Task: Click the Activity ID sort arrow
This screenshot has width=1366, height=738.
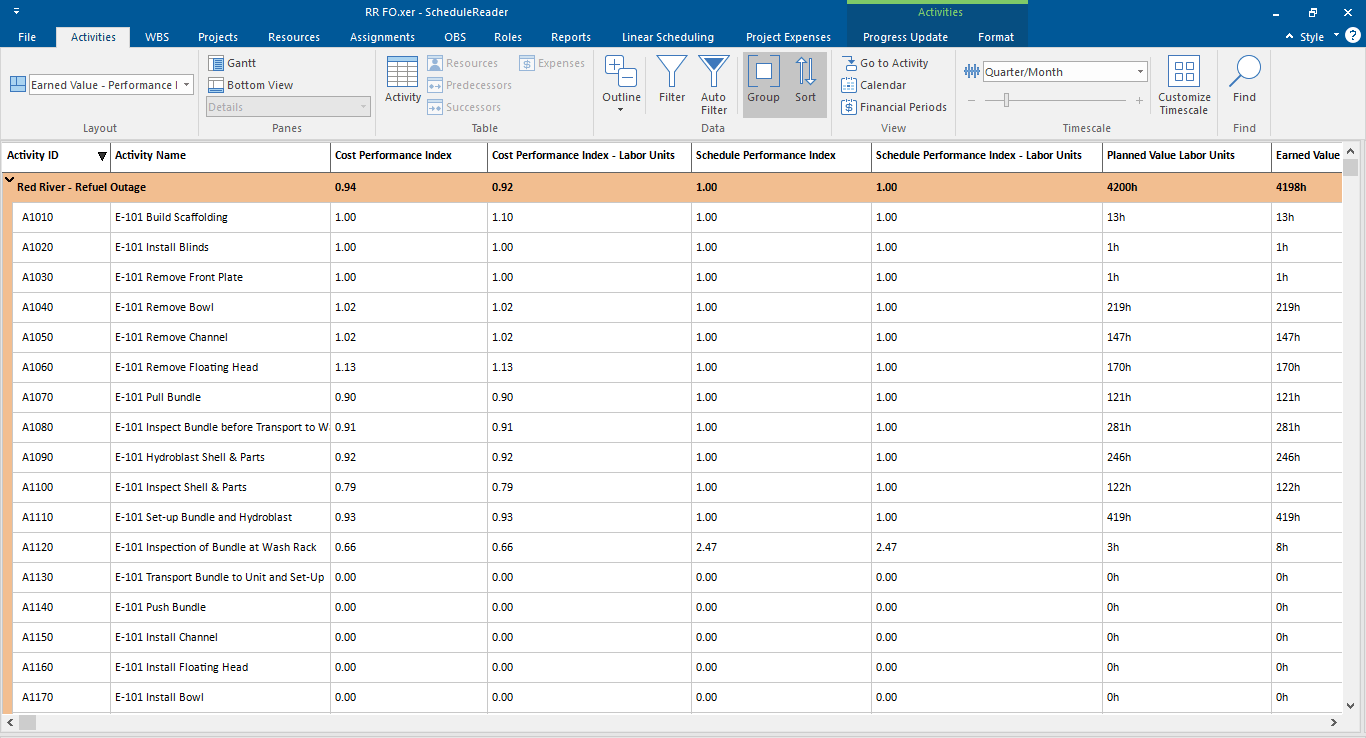Action: (102, 156)
